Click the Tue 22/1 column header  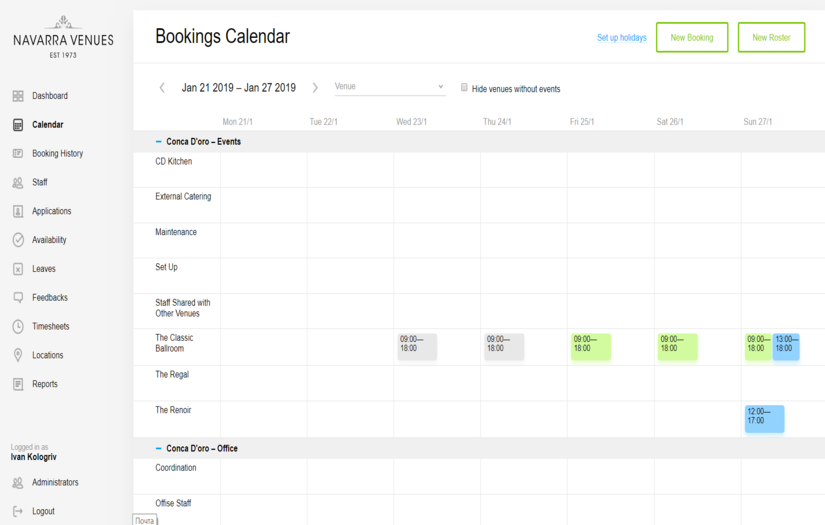[x=324, y=122]
